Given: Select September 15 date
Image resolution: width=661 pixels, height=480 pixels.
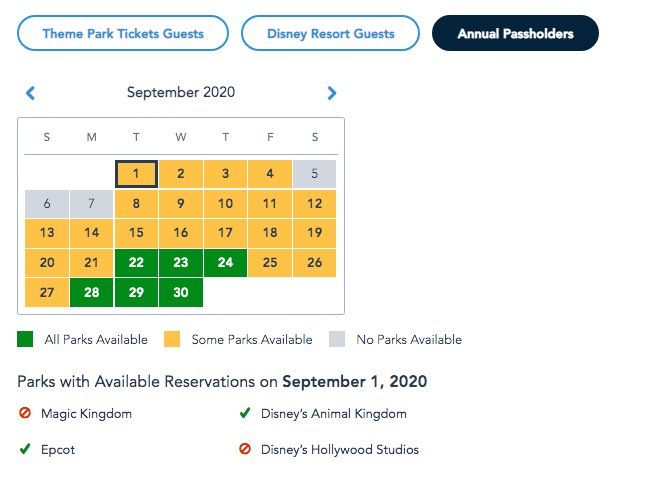Looking at the screenshot, I should (x=136, y=233).
